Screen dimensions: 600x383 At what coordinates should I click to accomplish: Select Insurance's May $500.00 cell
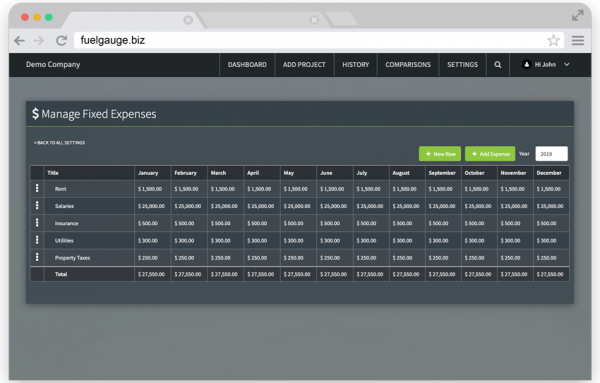[x=298, y=223]
